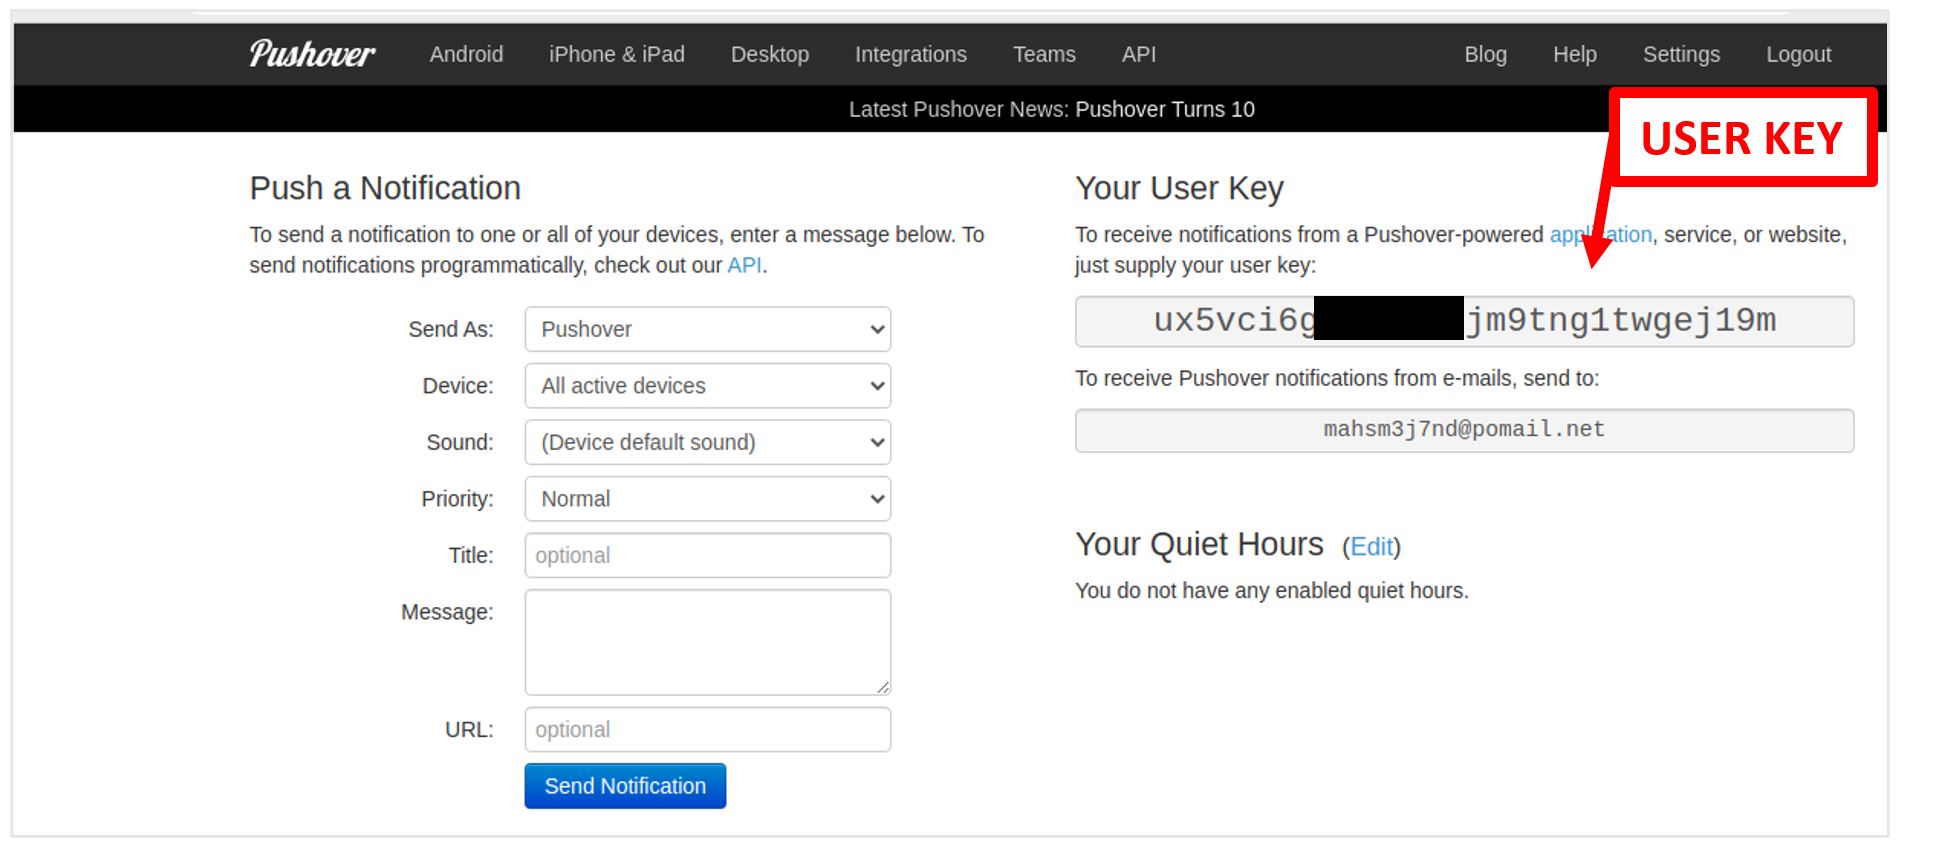Open the Android menu item
The image size is (1937, 849).
[466, 54]
